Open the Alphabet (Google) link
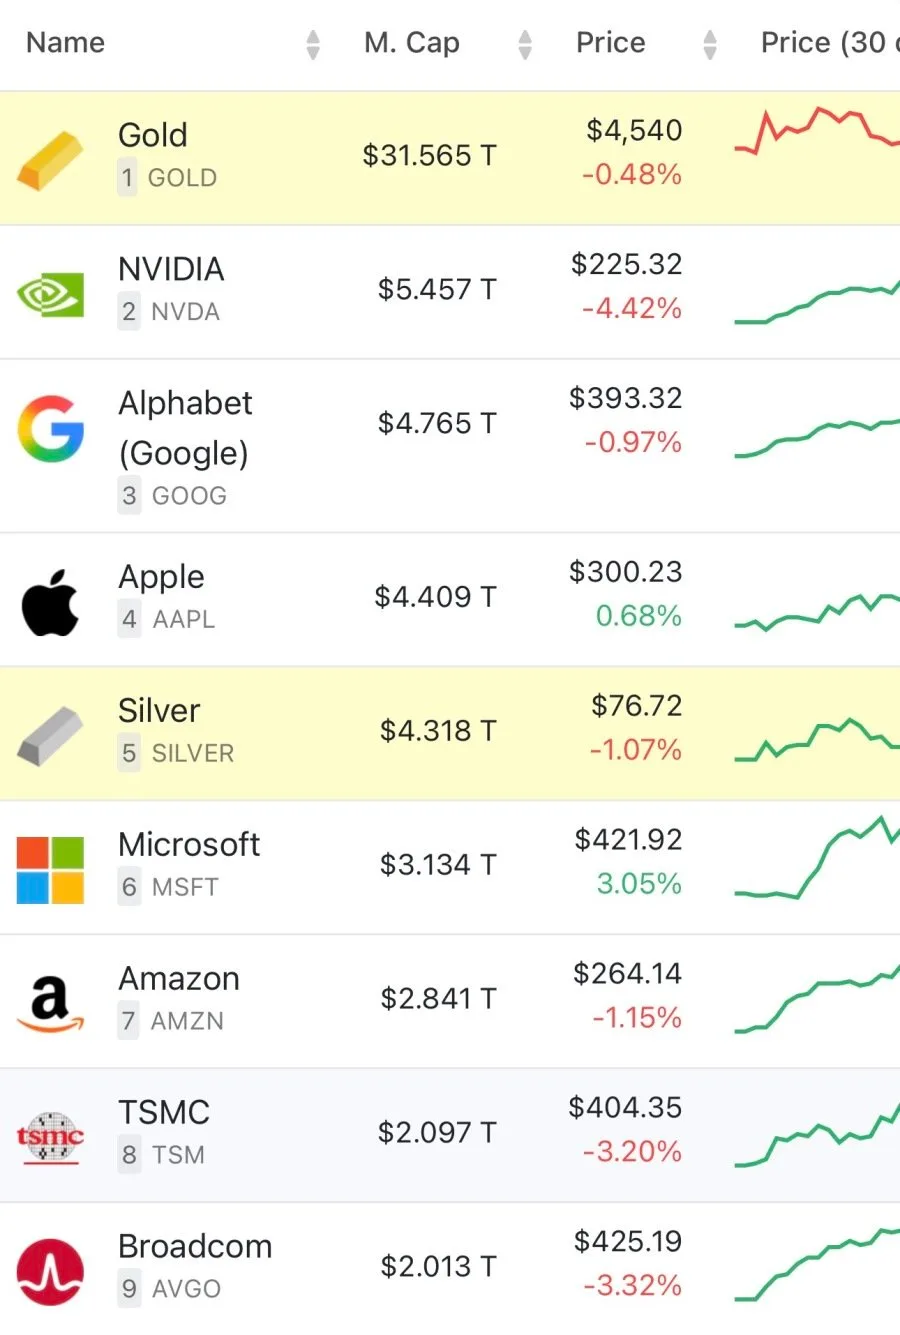900x1335 pixels. (x=185, y=428)
